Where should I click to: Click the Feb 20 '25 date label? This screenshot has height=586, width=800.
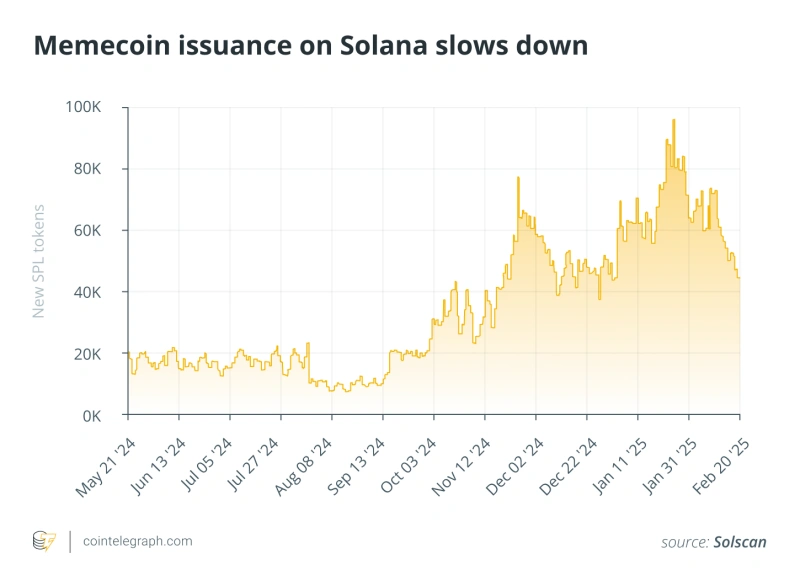[x=721, y=466]
